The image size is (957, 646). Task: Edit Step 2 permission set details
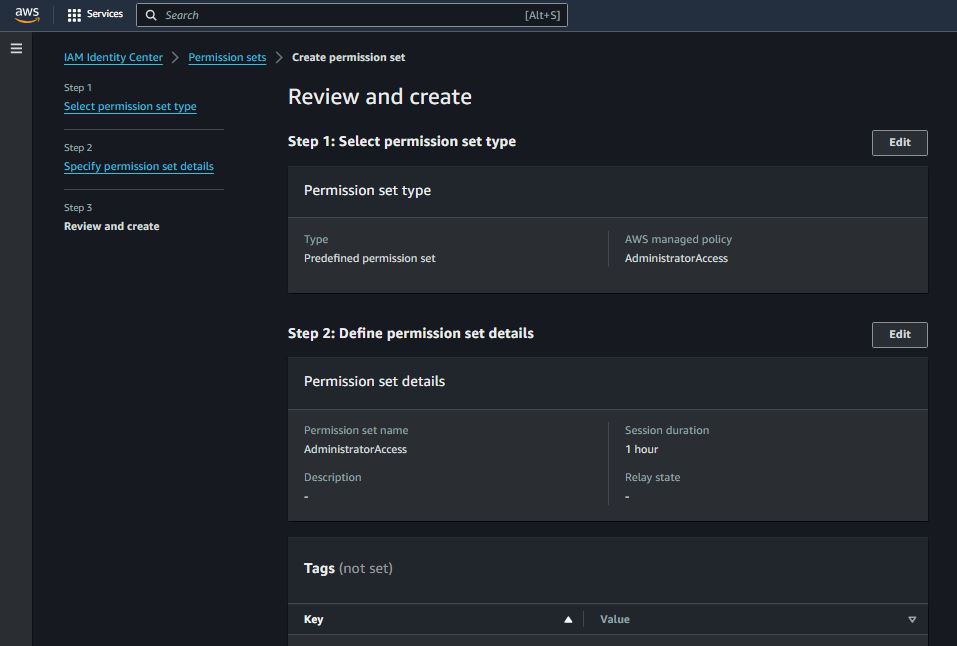(899, 334)
